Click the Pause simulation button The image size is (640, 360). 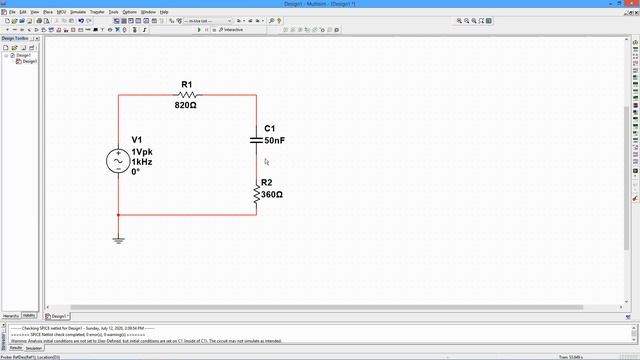207,30
